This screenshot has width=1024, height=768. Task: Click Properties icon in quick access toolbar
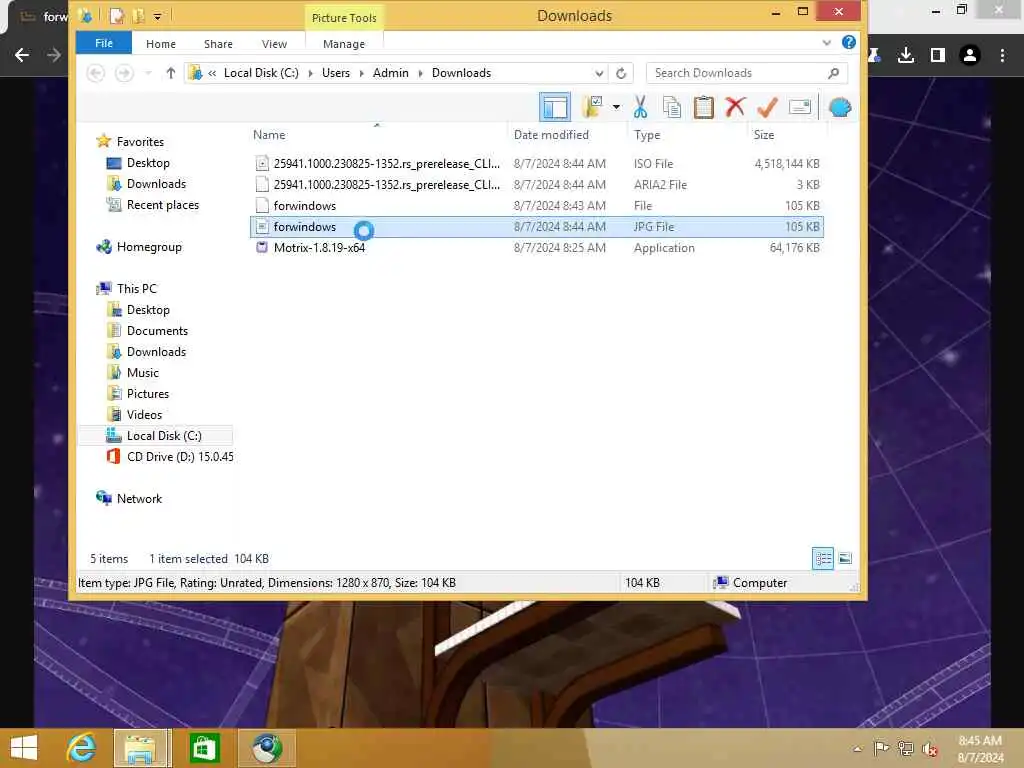(x=117, y=16)
